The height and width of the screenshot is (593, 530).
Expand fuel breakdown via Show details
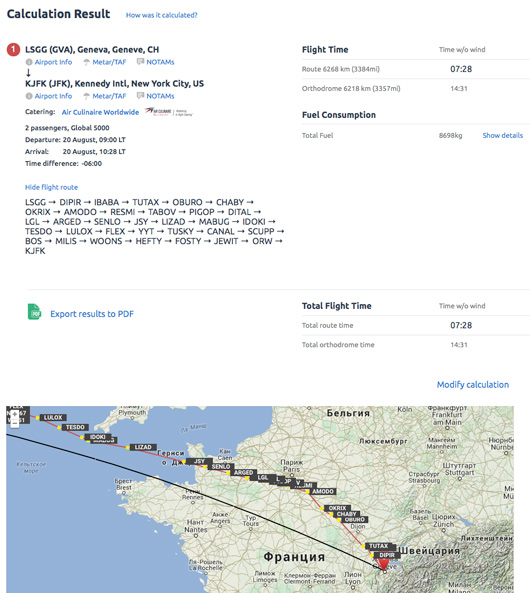pyautogui.click(x=502, y=135)
